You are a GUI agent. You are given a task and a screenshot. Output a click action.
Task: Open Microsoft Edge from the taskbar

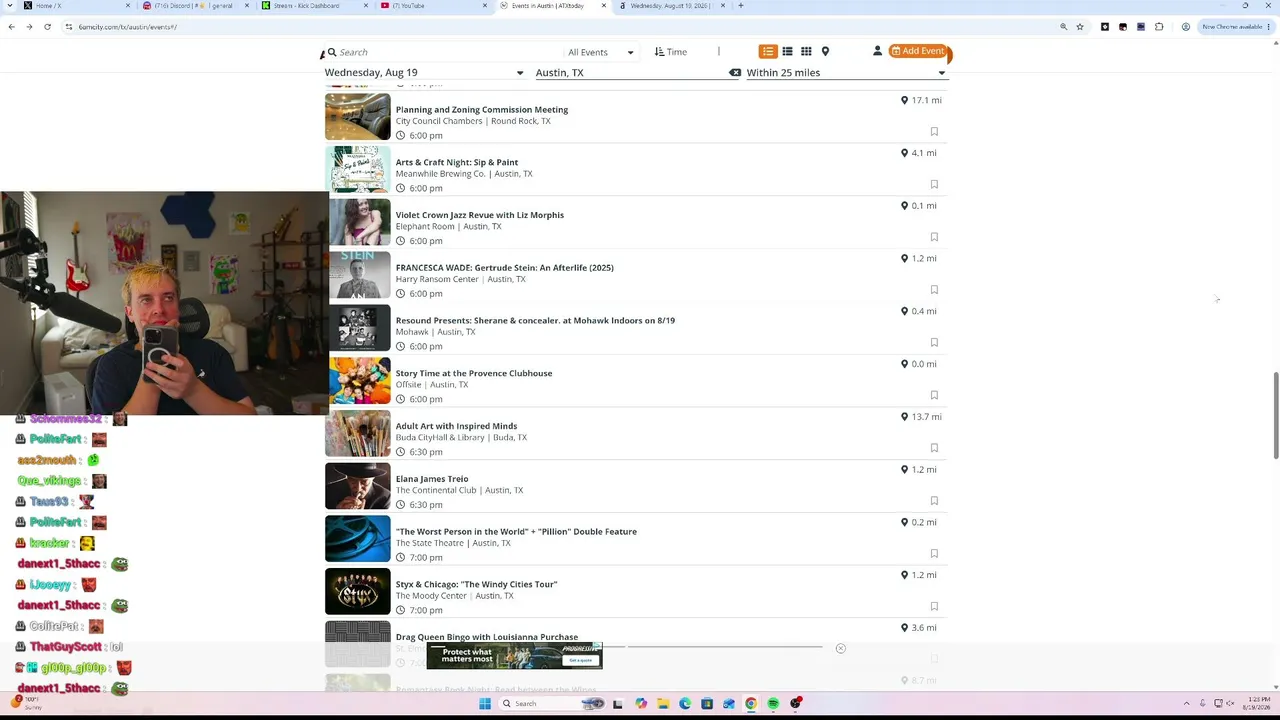pyautogui.click(x=685, y=704)
